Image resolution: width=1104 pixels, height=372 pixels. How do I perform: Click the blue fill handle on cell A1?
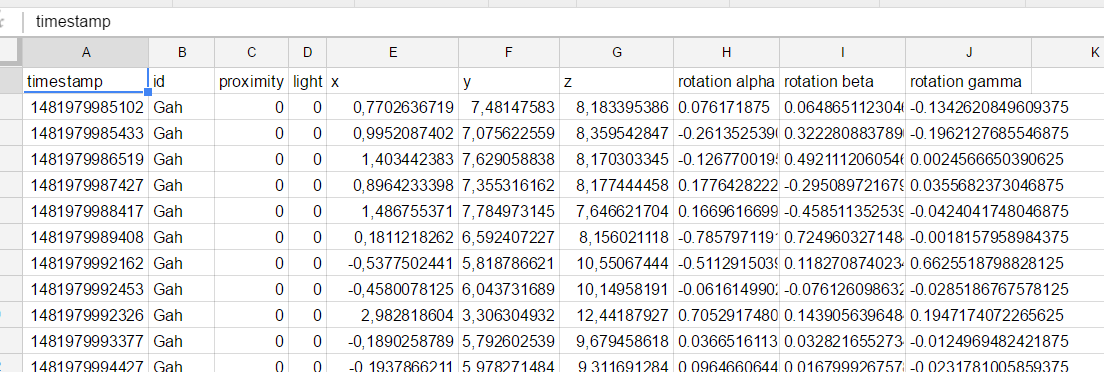coord(148,92)
